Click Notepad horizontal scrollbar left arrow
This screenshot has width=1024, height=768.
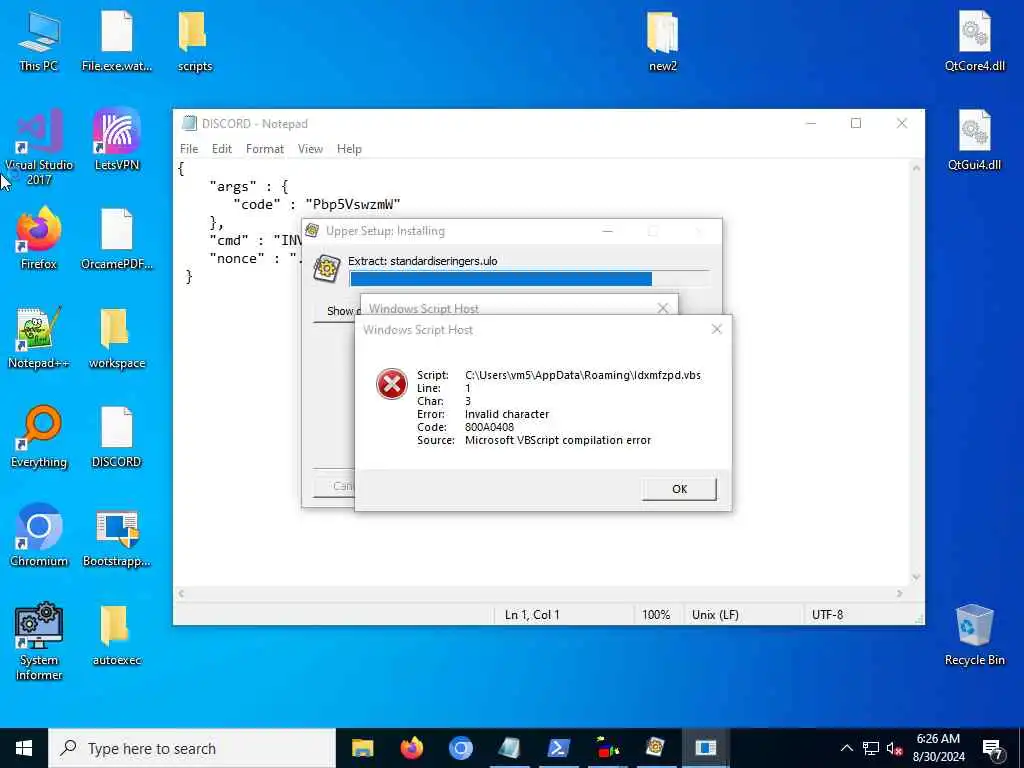(x=182, y=594)
